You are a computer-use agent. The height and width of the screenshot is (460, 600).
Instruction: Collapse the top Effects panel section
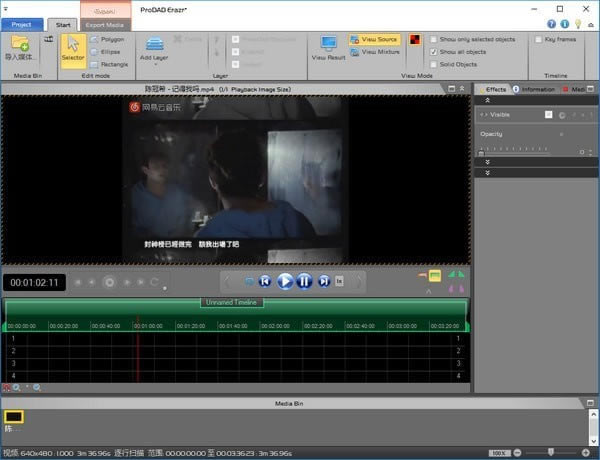tap(487, 100)
